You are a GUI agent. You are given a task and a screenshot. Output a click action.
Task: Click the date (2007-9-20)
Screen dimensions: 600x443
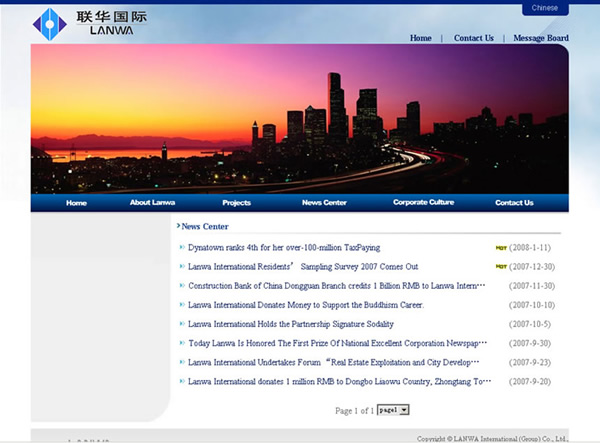click(x=530, y=381)
